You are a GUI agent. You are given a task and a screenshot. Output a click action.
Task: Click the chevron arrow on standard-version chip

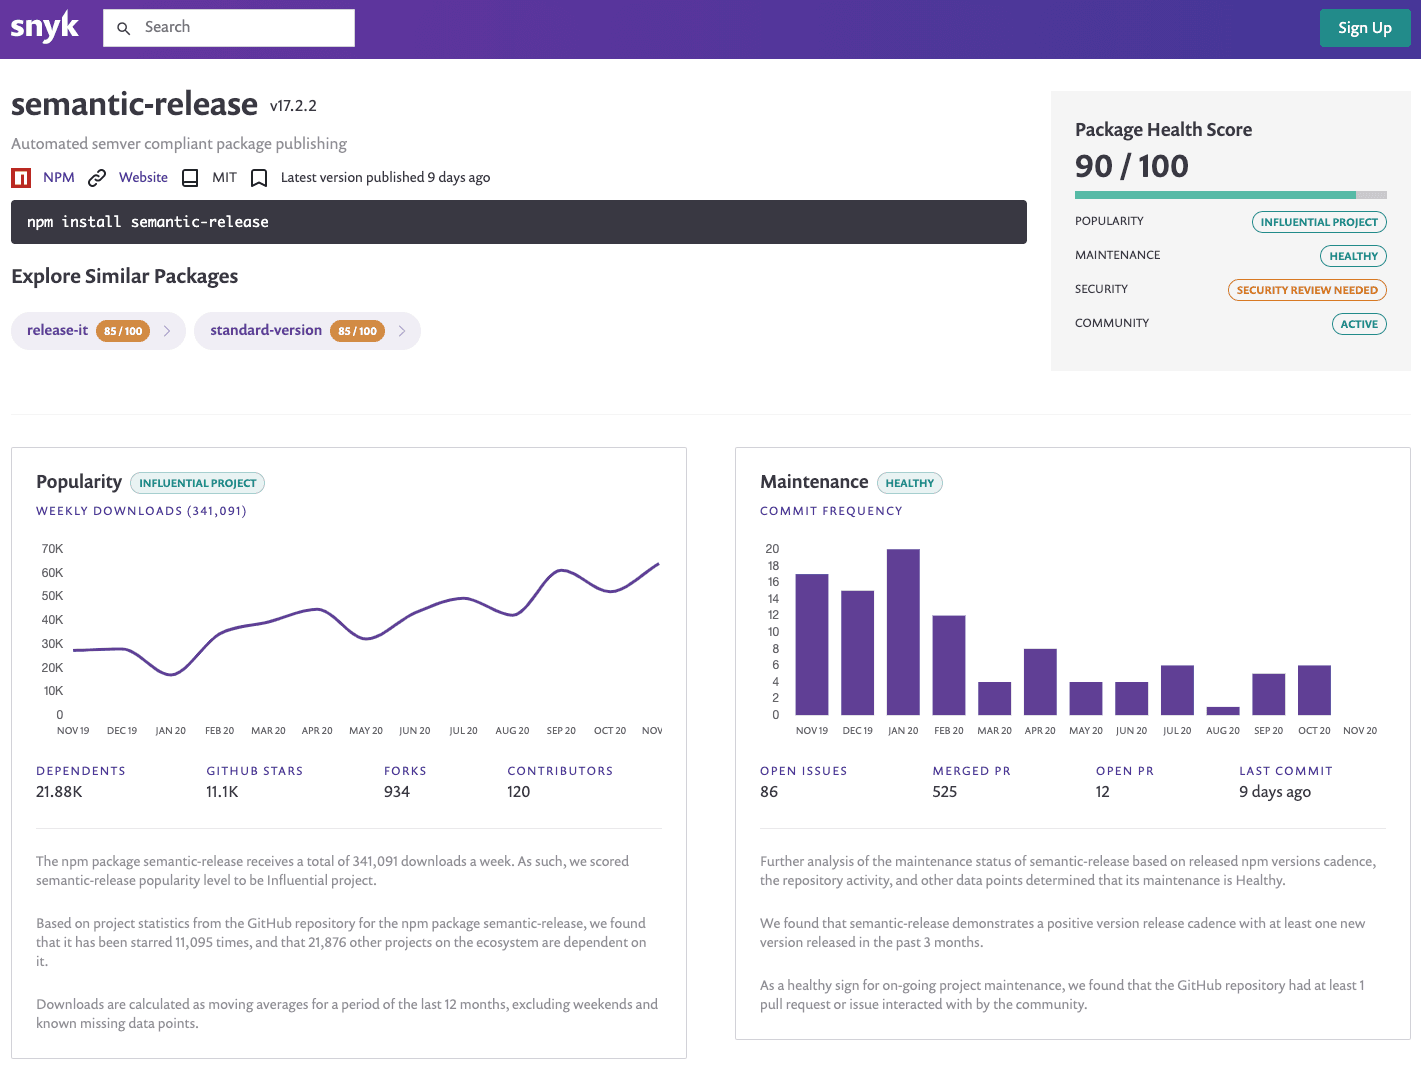402,331
